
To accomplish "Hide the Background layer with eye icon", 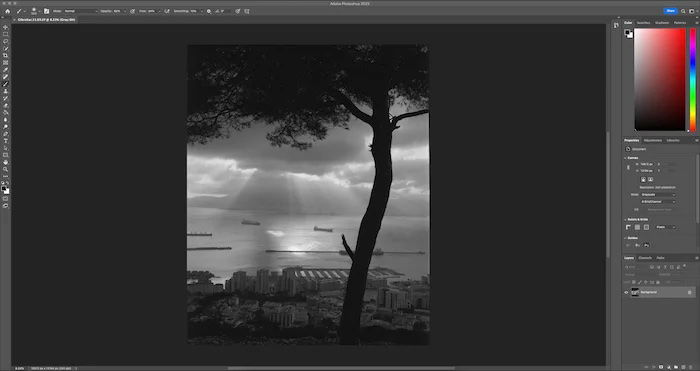I will [x=626, y=292].
